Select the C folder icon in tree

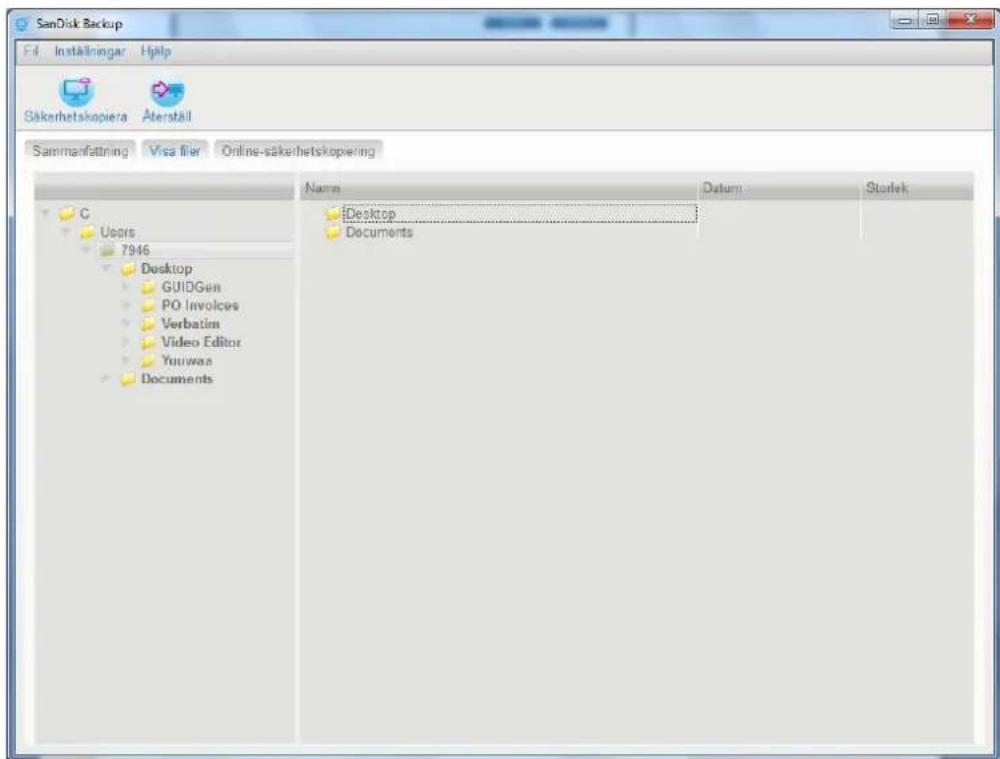pos(66,213)
